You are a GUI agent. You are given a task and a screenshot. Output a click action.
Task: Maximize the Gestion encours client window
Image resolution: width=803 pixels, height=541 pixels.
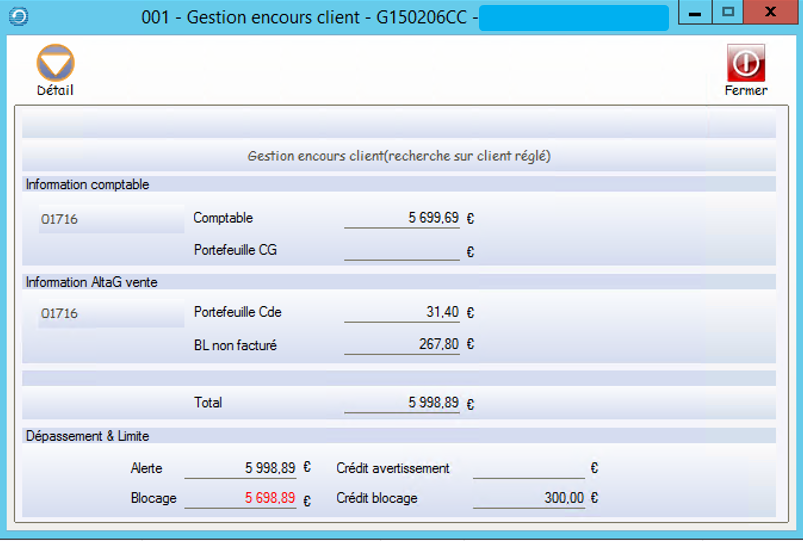click(x=729, y=13)
